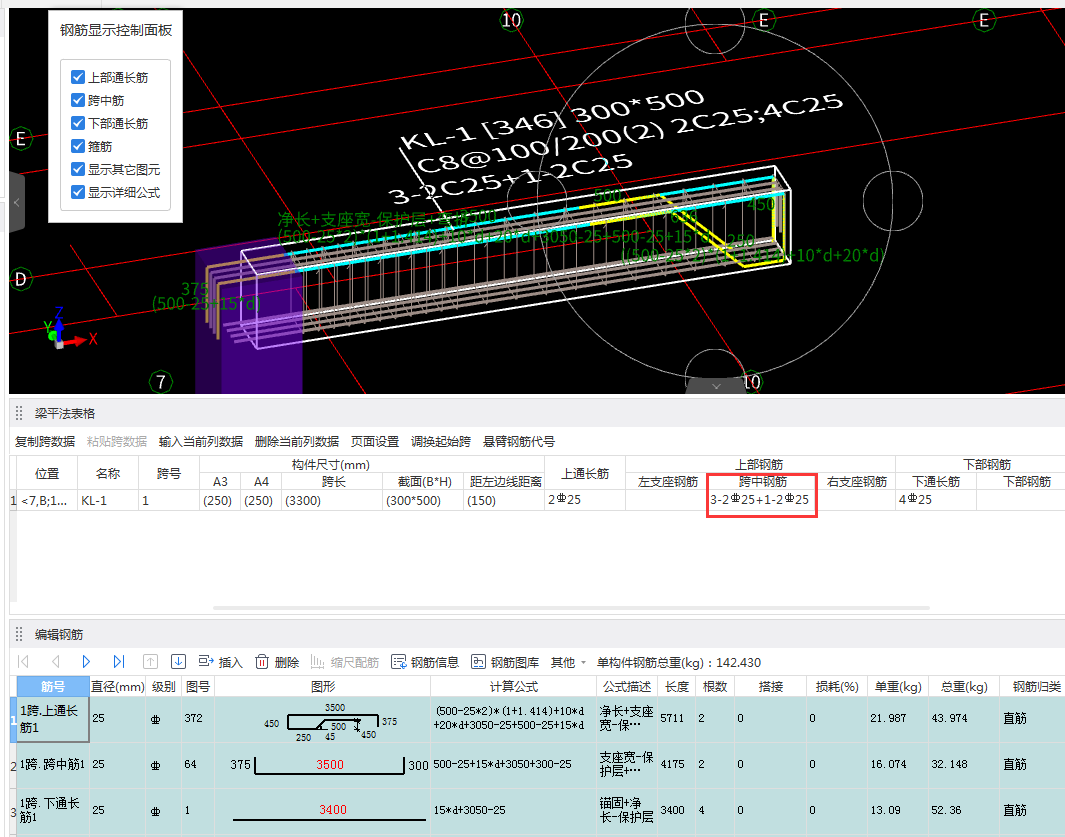Click the 删除 delete row button

(x=277, y=662)
